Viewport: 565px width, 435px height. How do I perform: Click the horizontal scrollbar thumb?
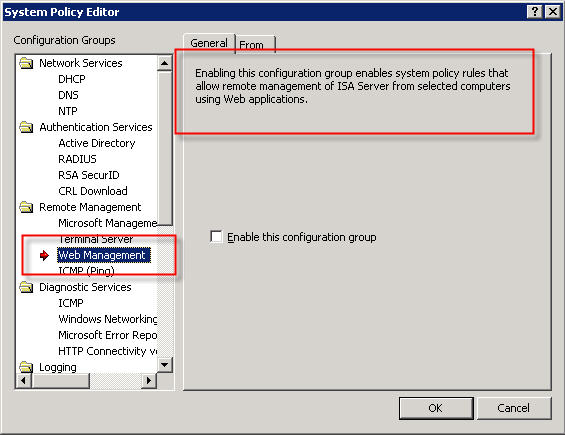(61, 381)
